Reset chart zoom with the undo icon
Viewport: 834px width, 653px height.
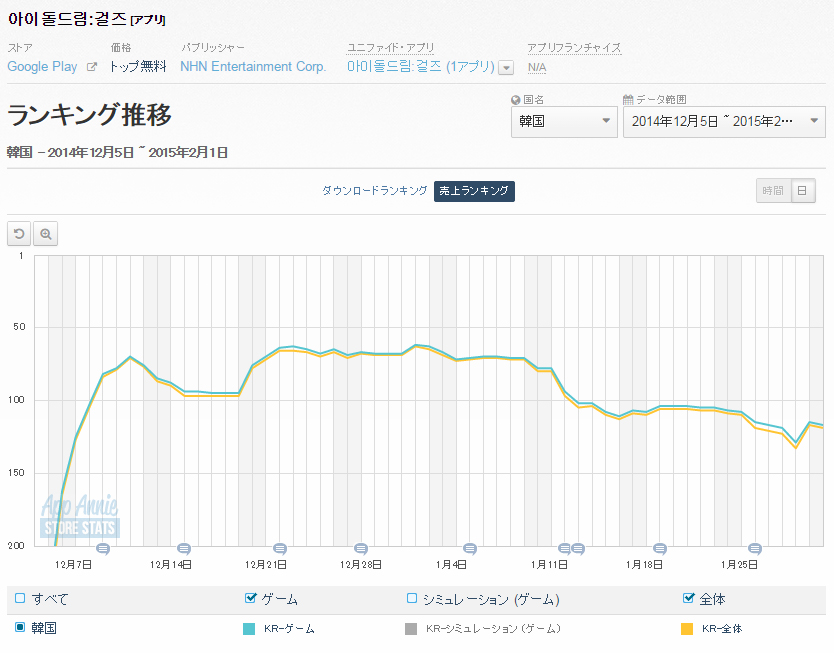click(x=19, y=234)
